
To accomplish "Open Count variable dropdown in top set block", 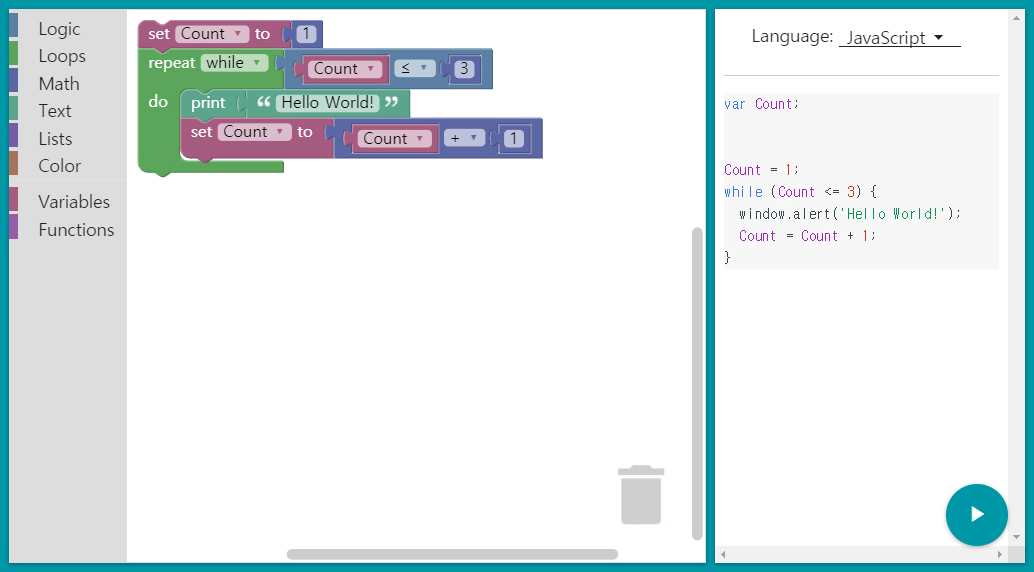I will pyautogui.click(x=212, y=34).
